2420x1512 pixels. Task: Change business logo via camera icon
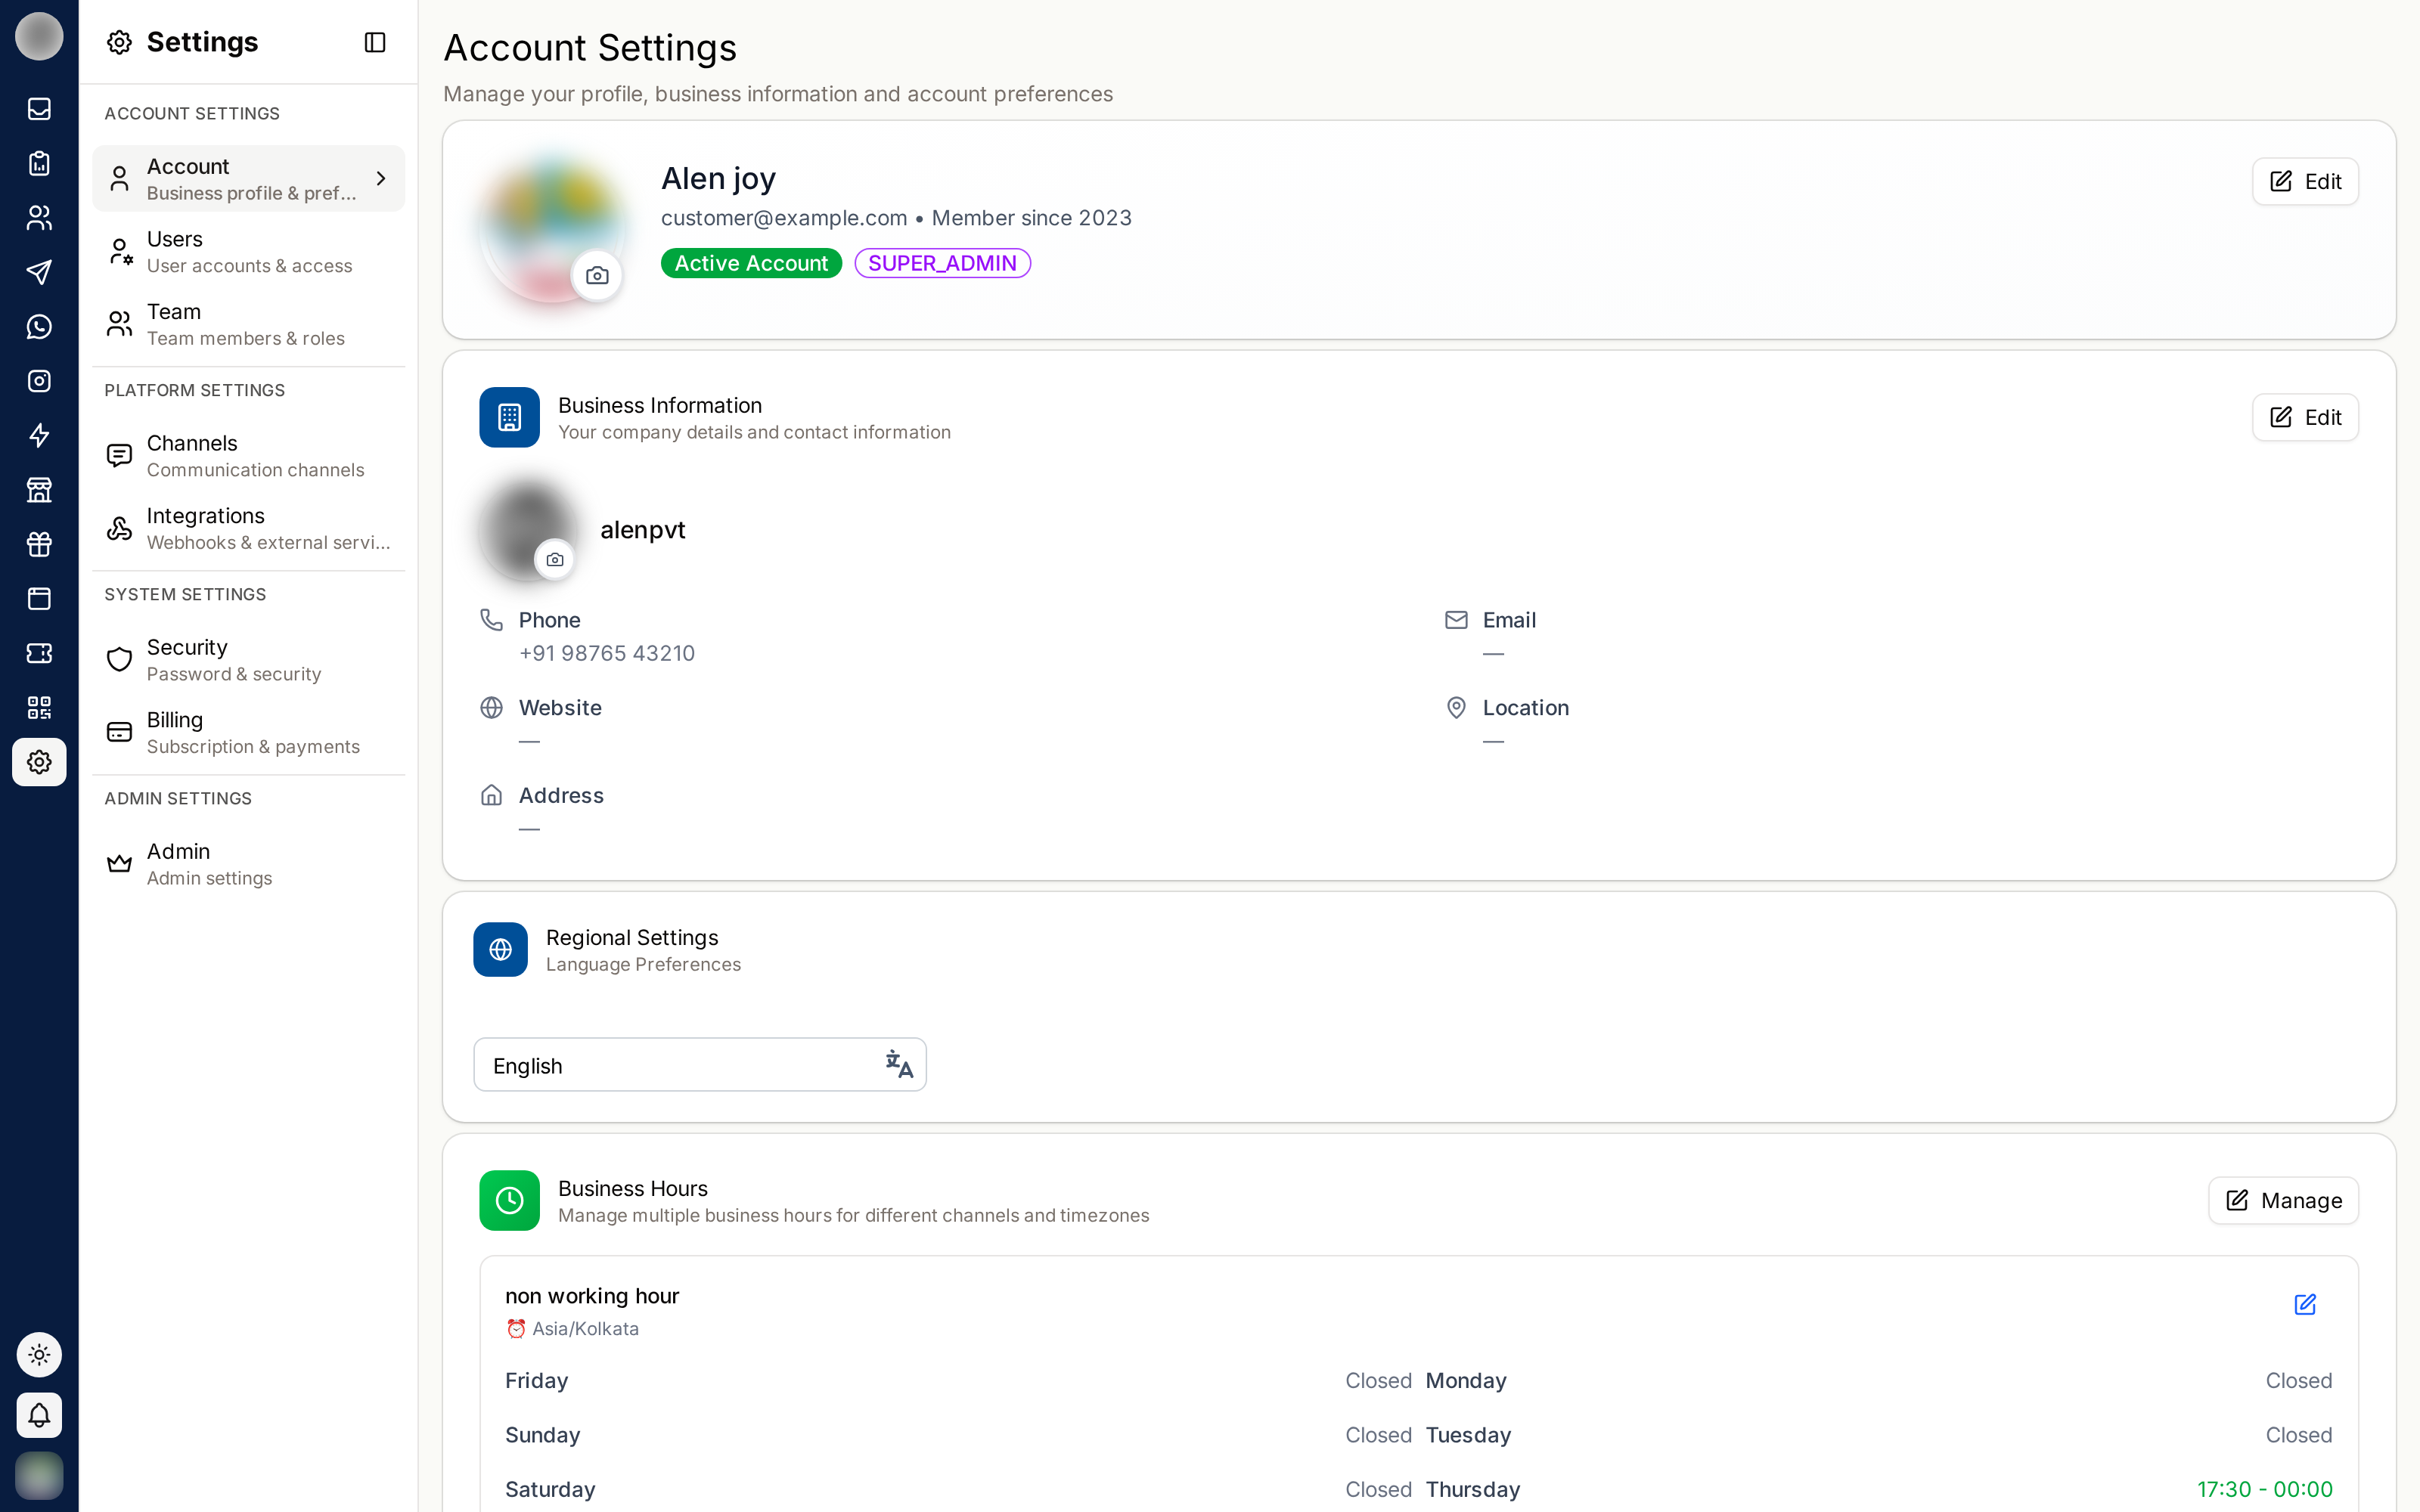[555, 560]
